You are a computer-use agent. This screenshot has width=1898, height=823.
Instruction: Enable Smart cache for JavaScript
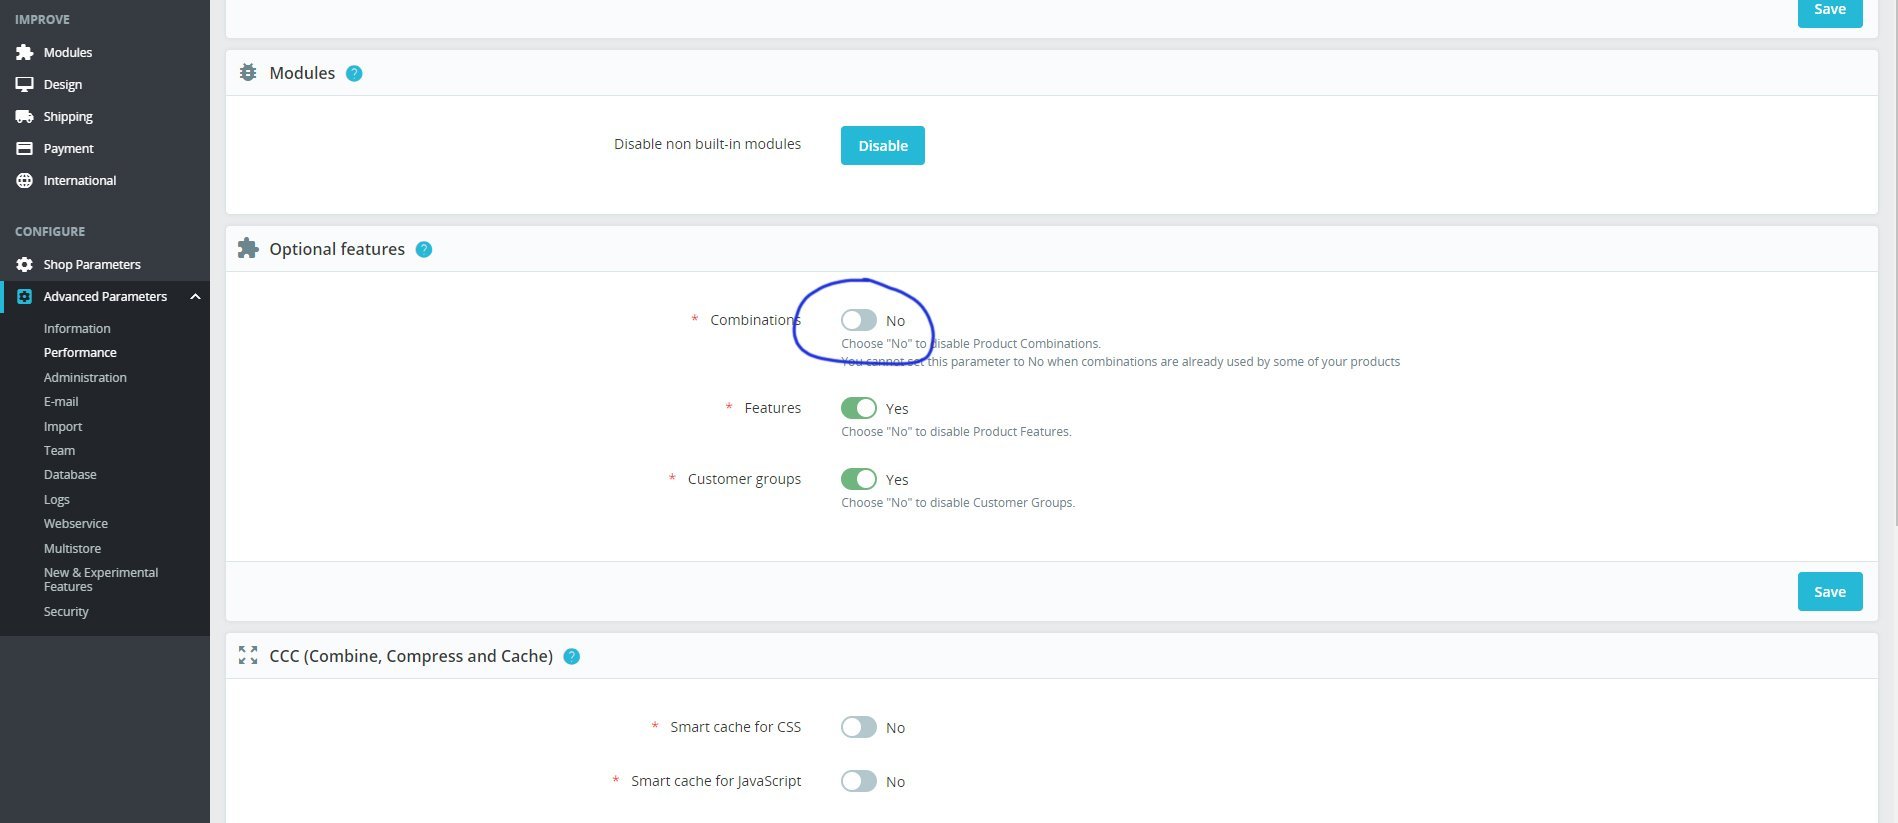[x=859, y=781]
